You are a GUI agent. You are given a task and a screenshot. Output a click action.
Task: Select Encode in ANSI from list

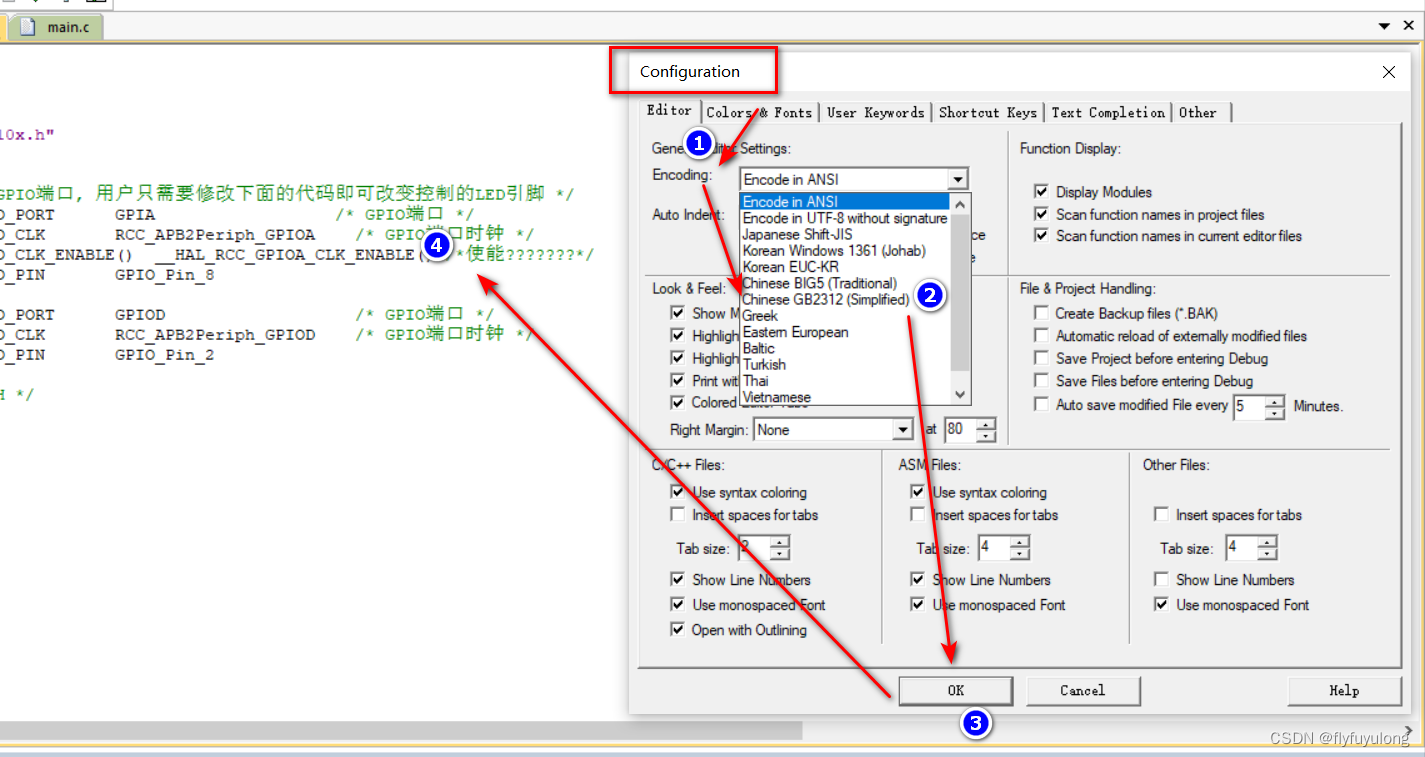[844, 202]
